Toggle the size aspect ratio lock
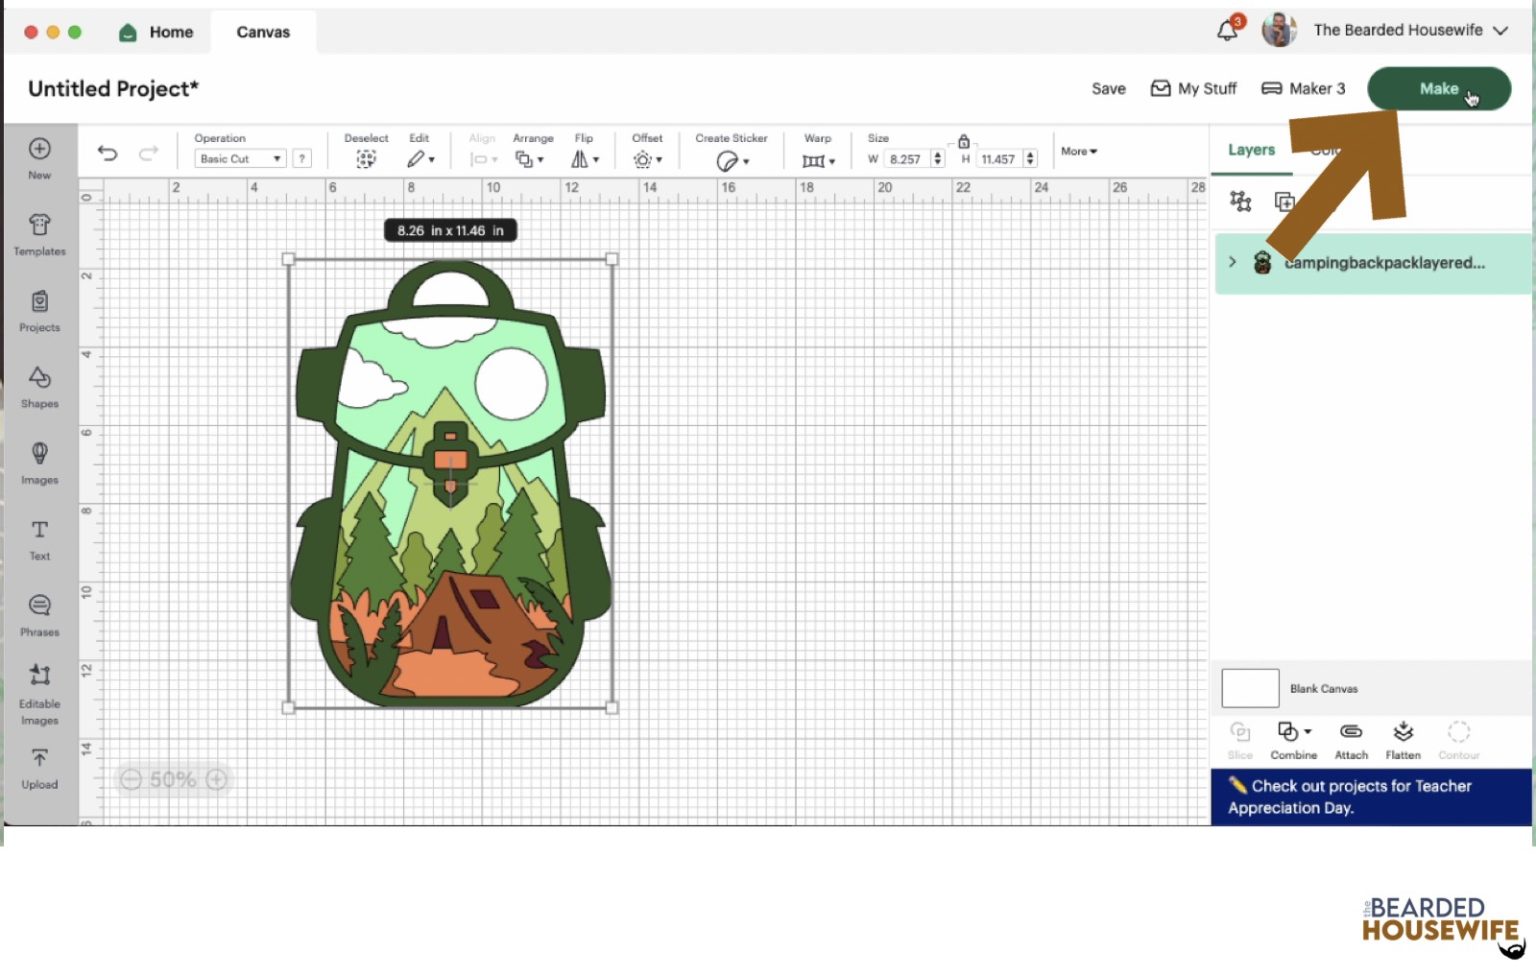The width and height of the screenshot is (1536, 976). [964, 141]
